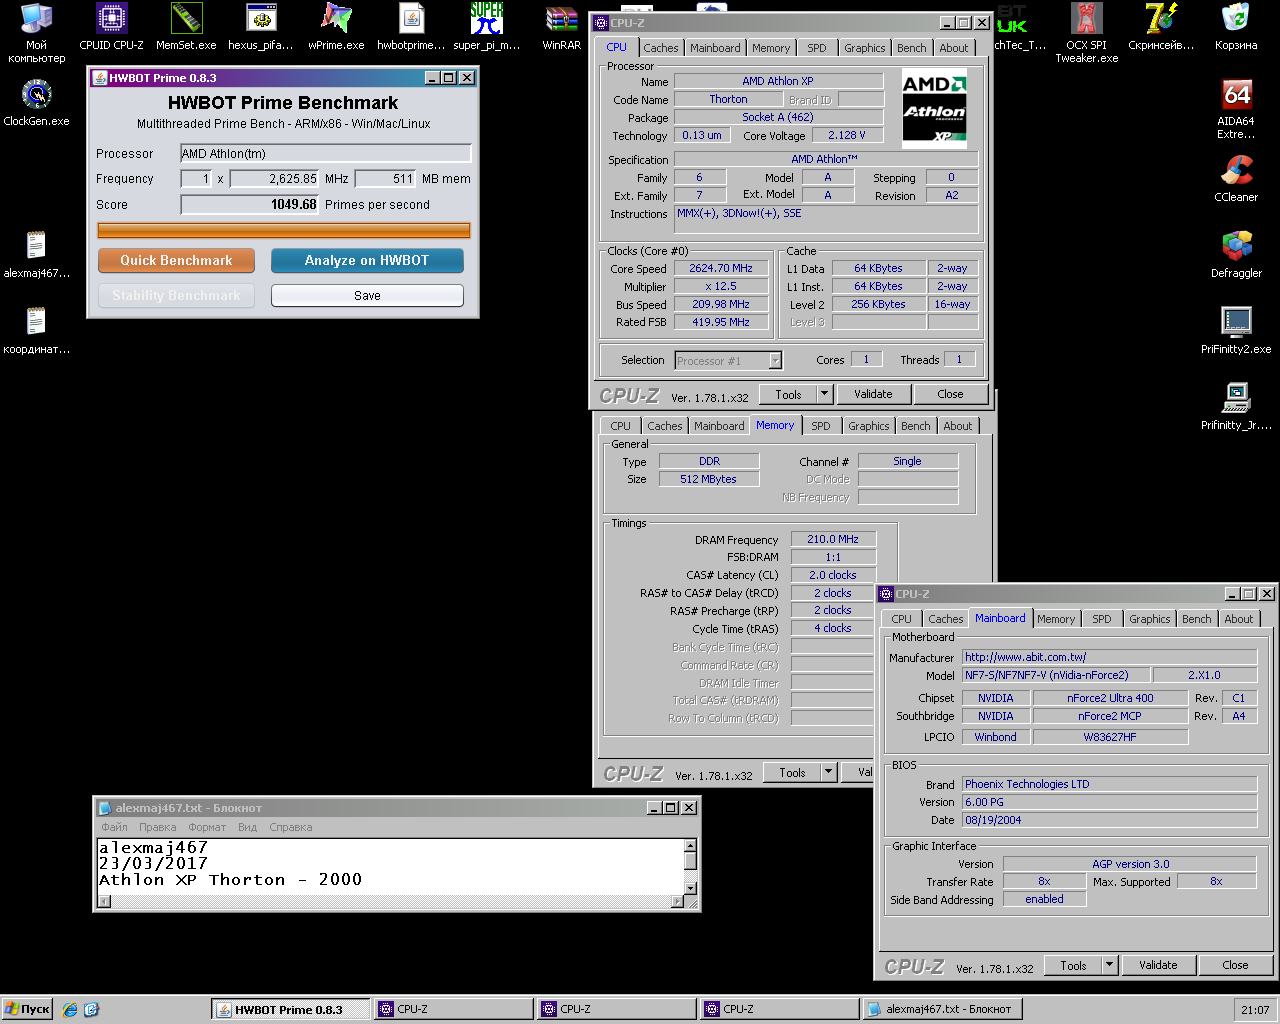Click the AMD Athlon XP logo
This screenshot has height=1024, width=1280.
(934, 108)
